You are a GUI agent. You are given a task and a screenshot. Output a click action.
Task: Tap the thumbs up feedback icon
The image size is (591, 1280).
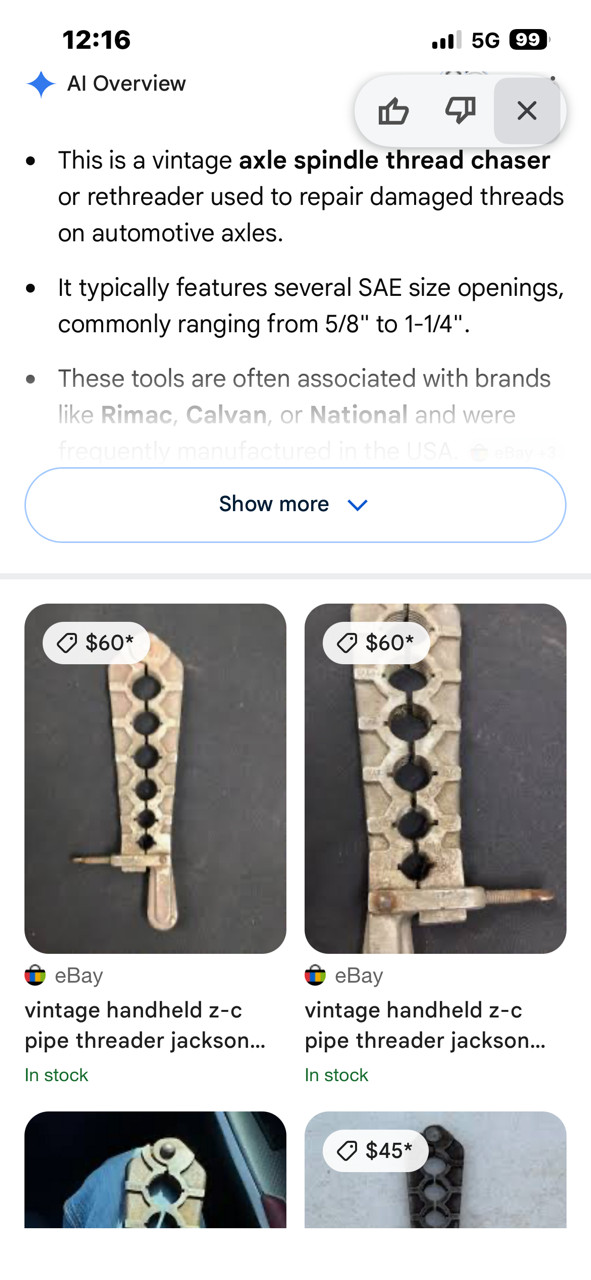[x=393, y=111]
